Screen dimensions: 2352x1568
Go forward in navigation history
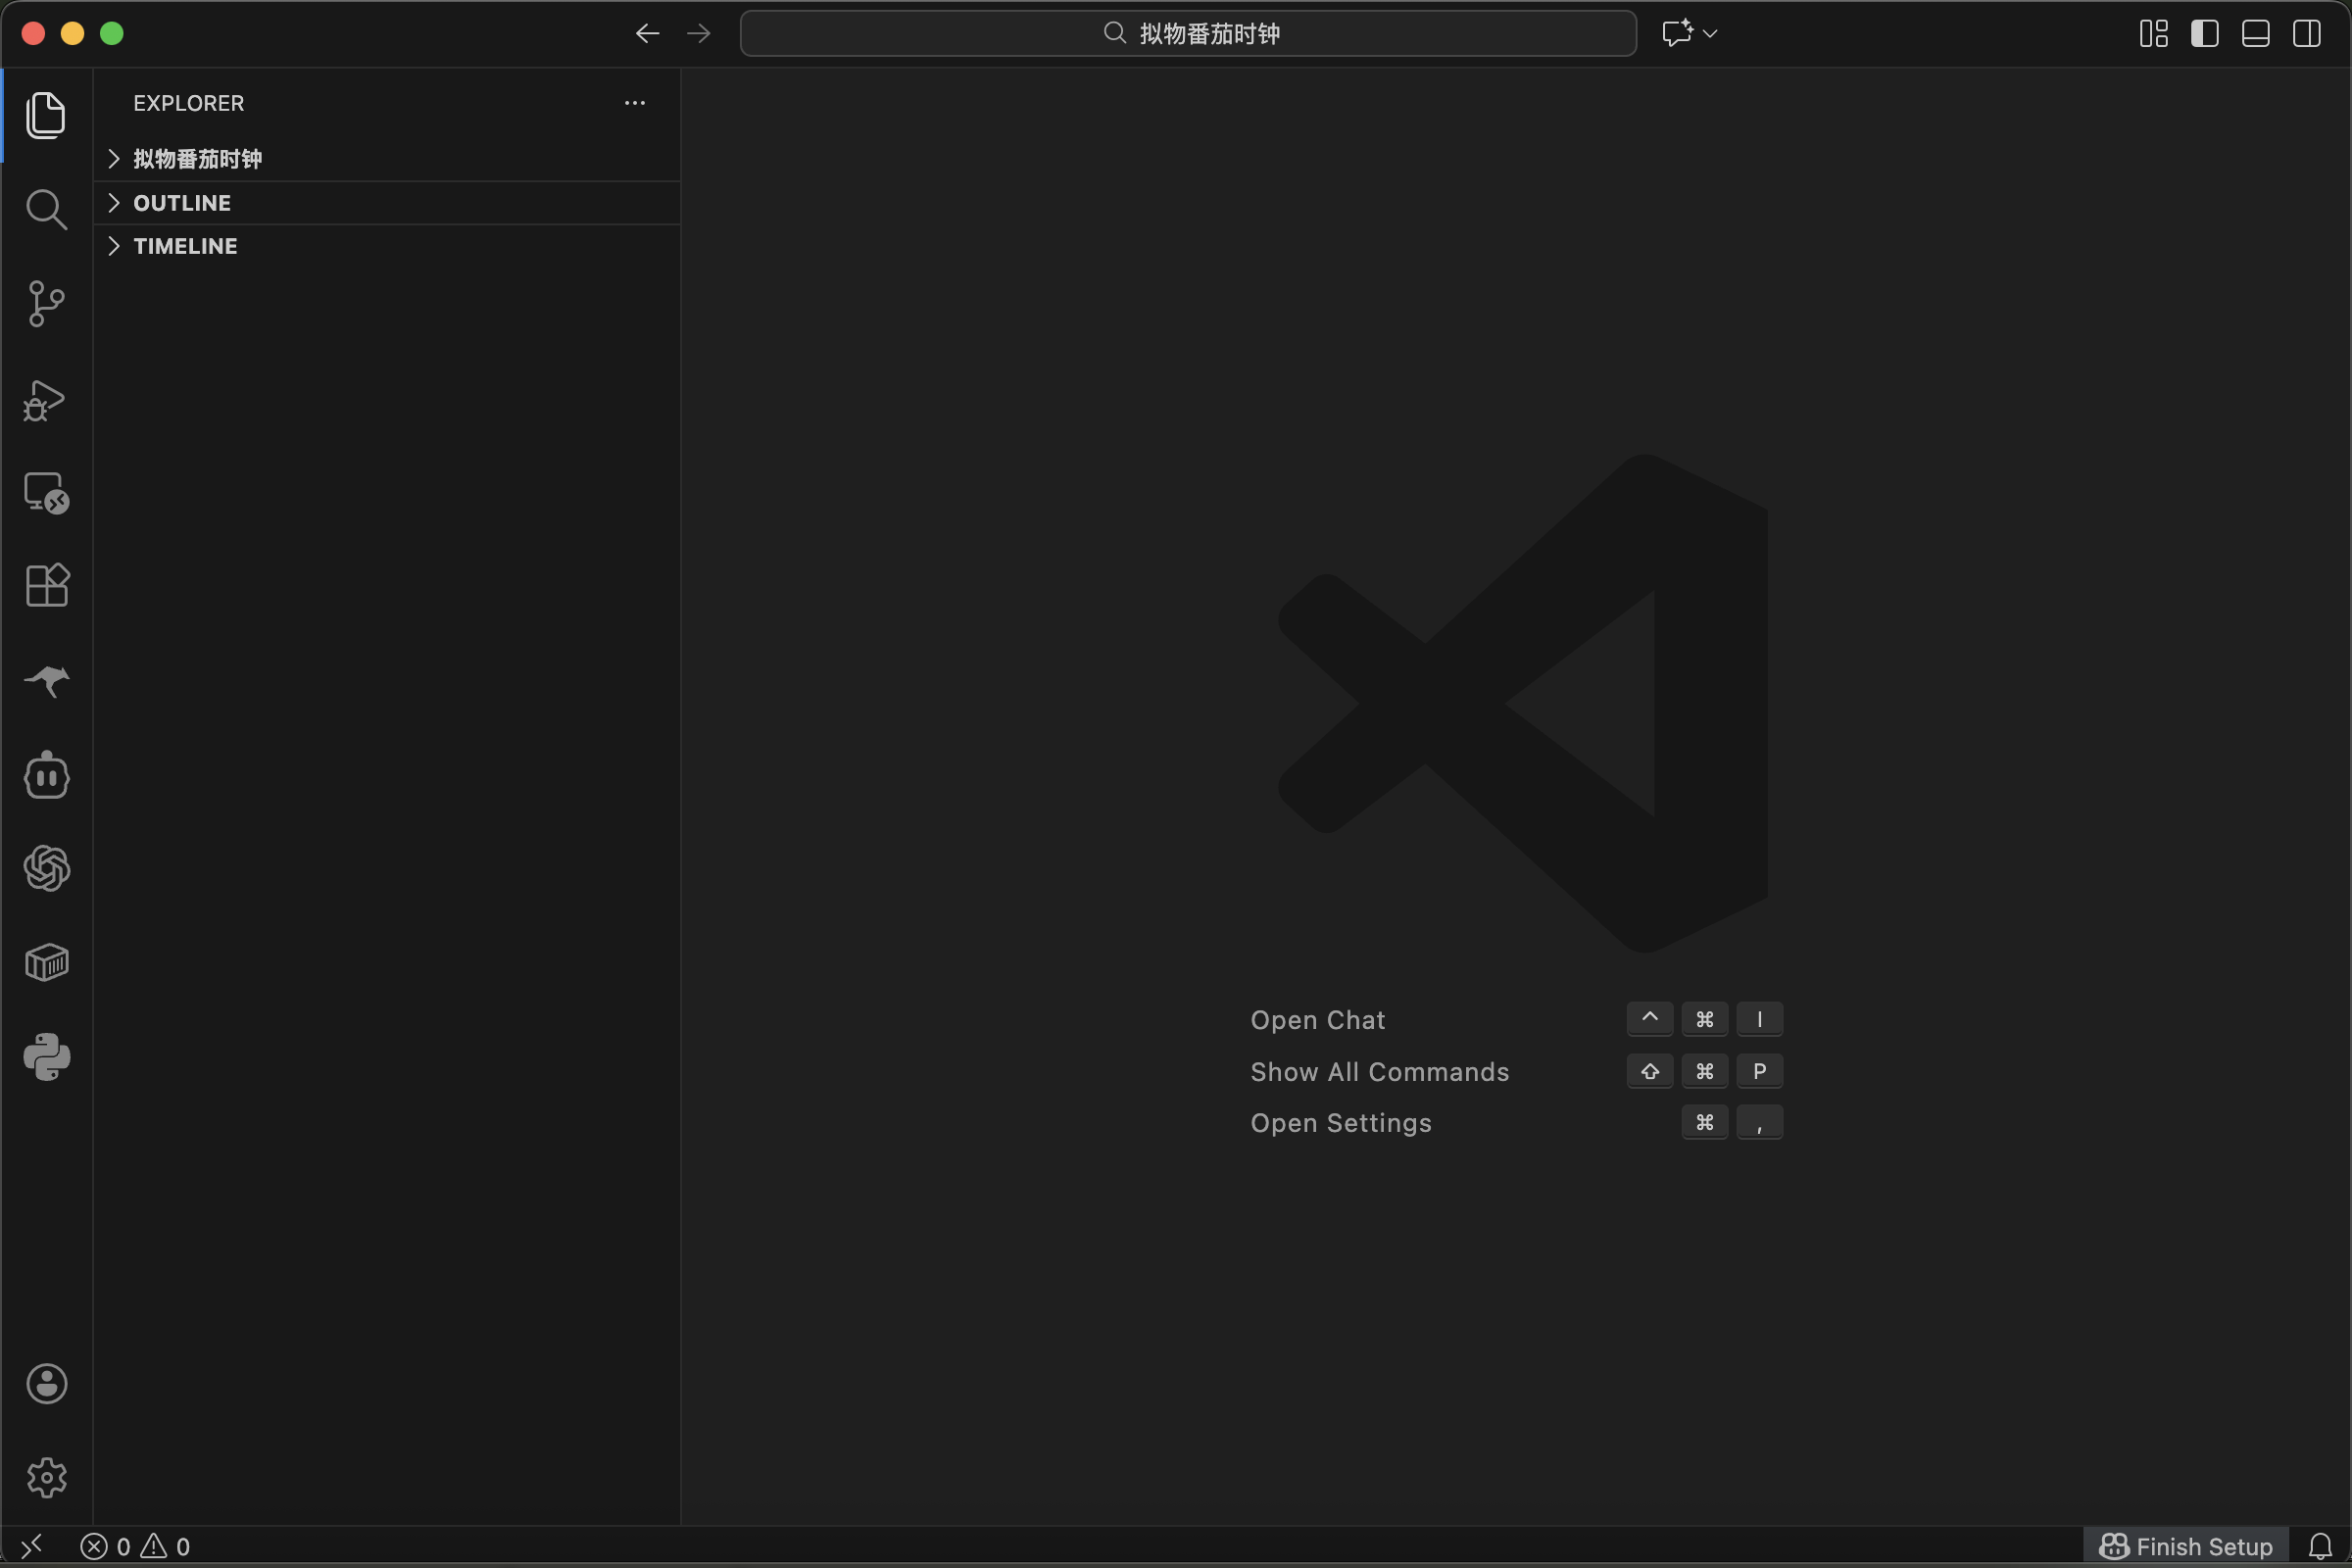[x=699, y=33]
